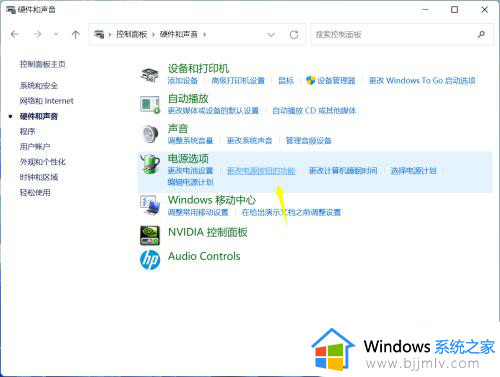Open 设备管理器 link
Viewport: 500px width, 377px height.
[336, 80]
